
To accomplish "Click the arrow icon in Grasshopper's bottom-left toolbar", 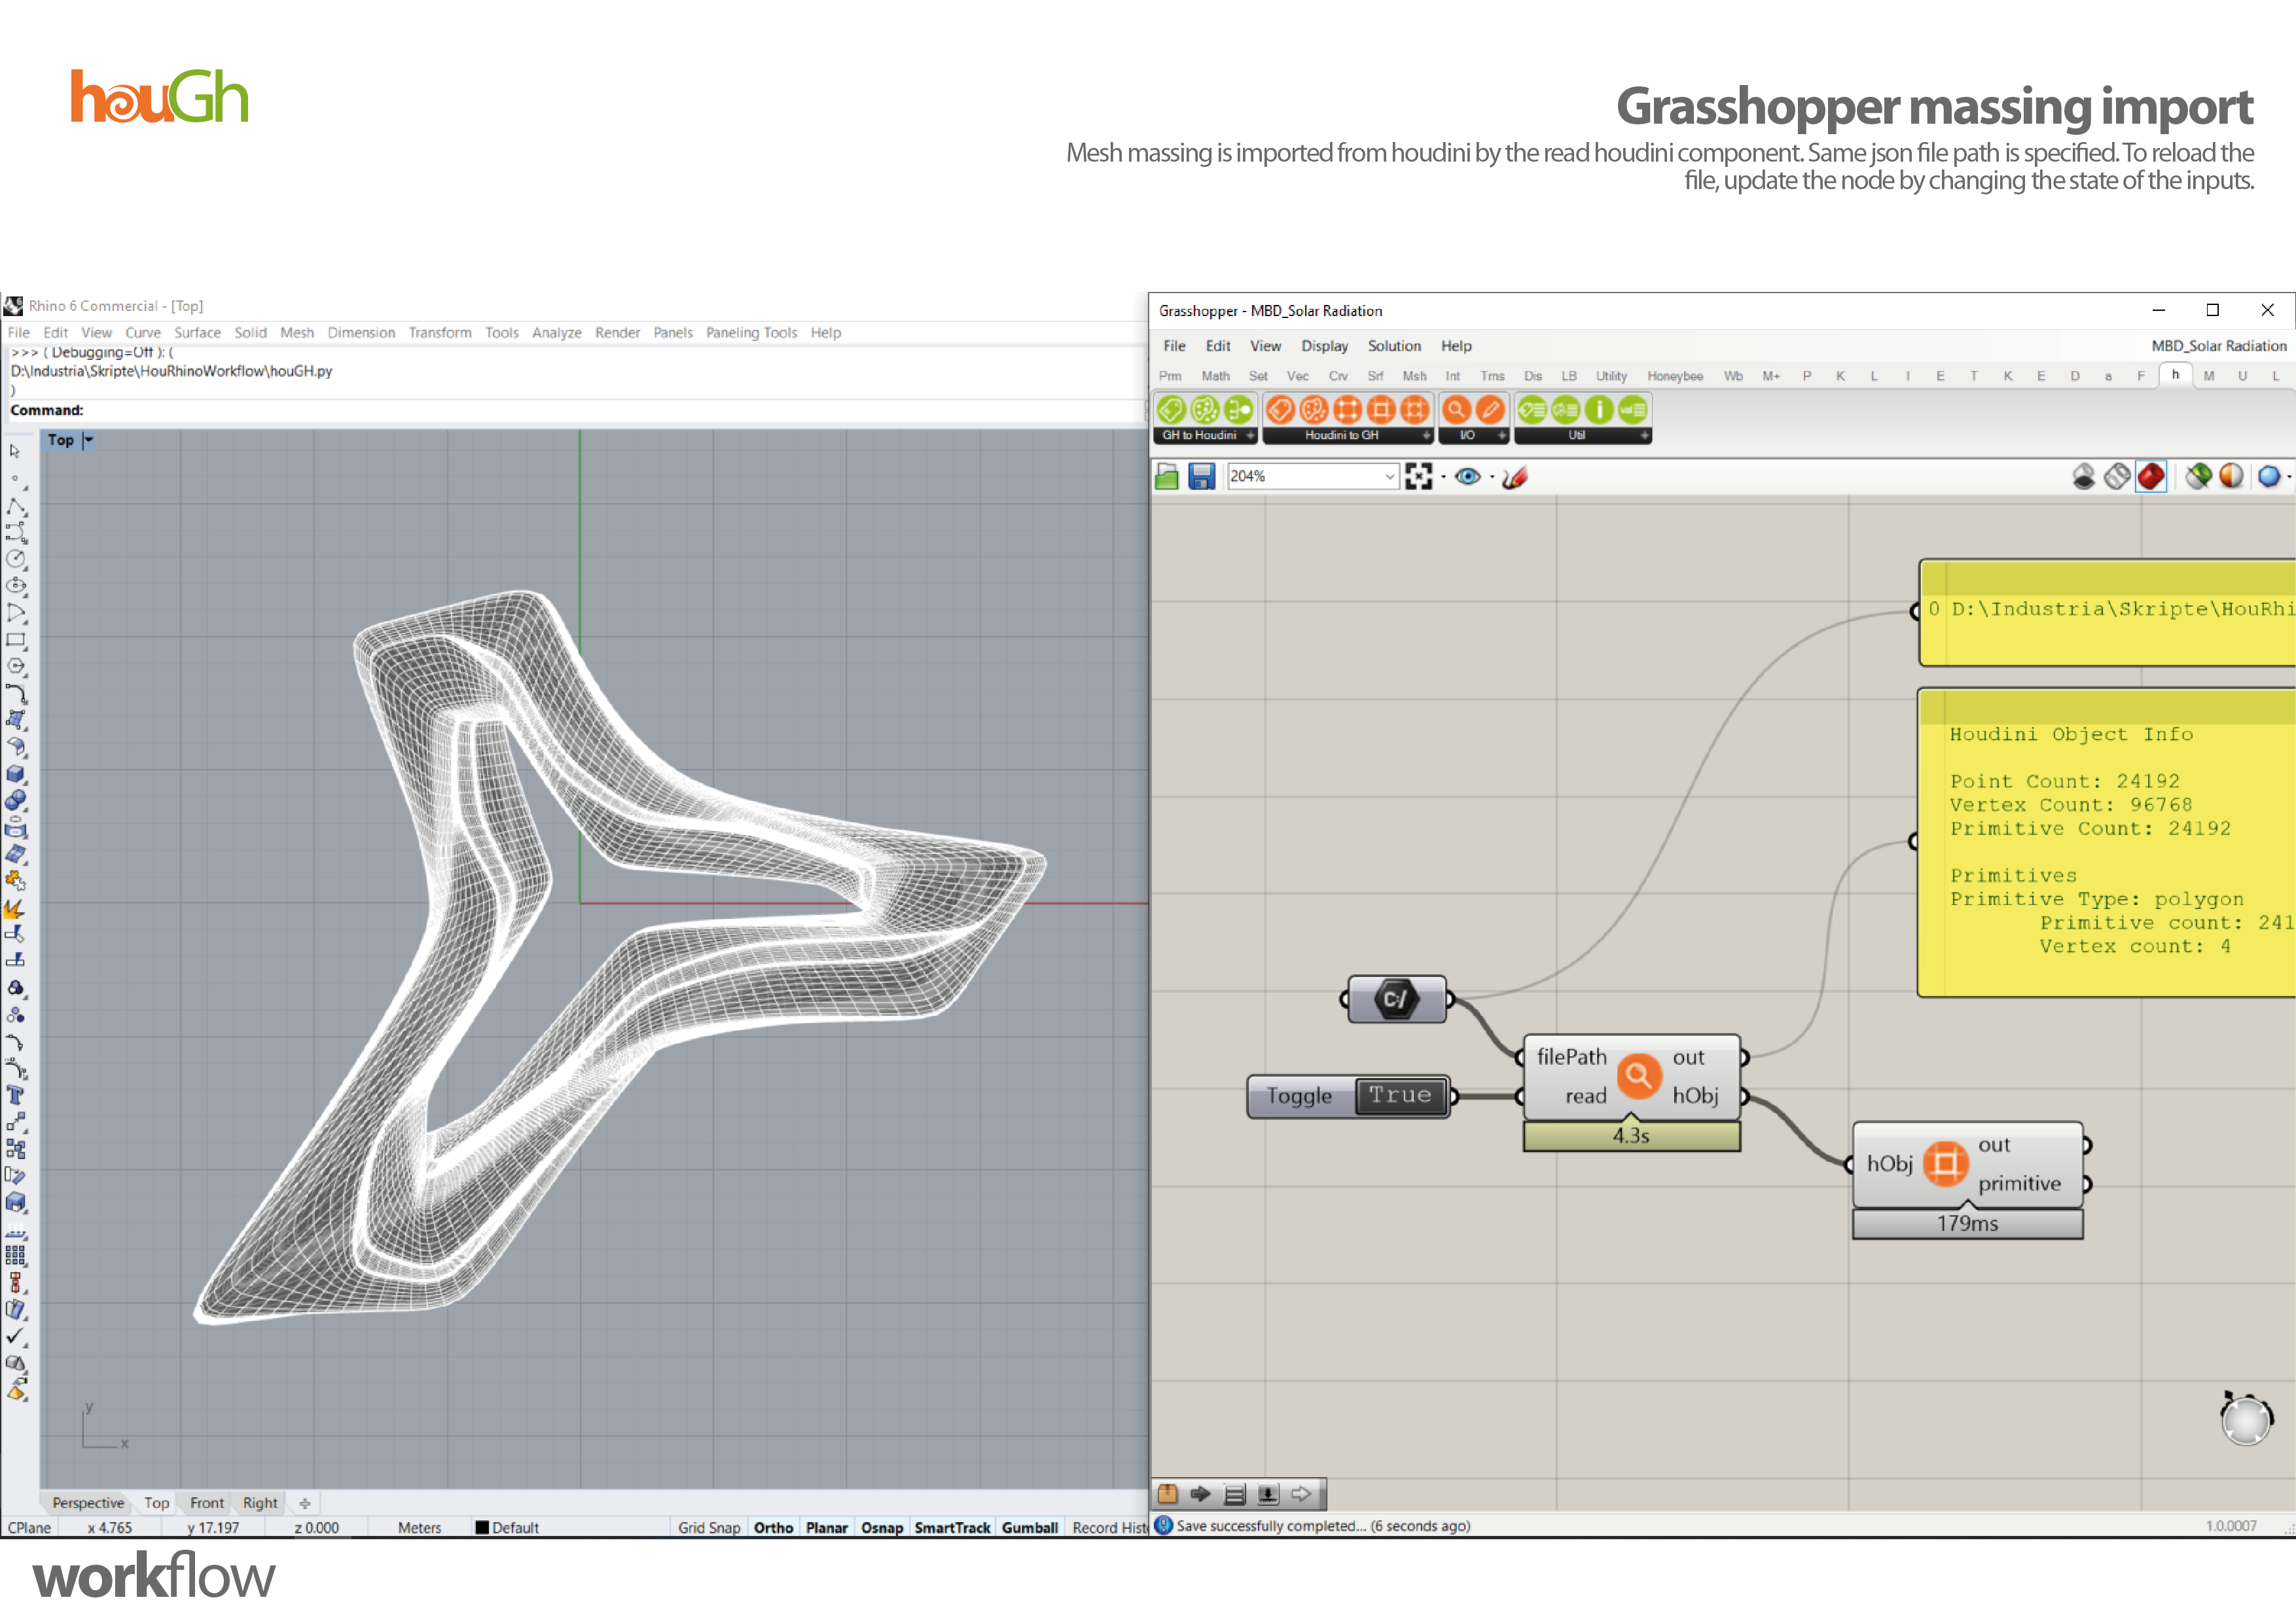I will [1200, 1494].
